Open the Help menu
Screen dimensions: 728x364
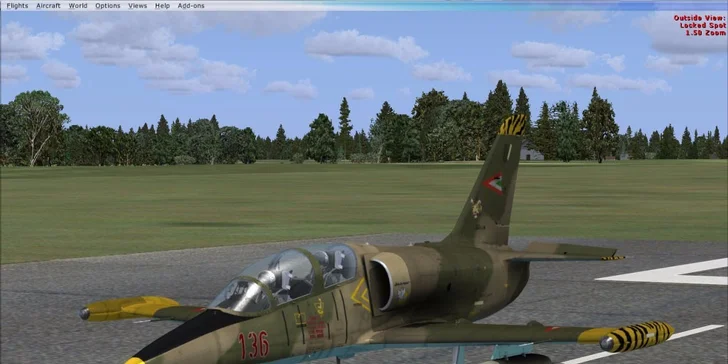162,6
